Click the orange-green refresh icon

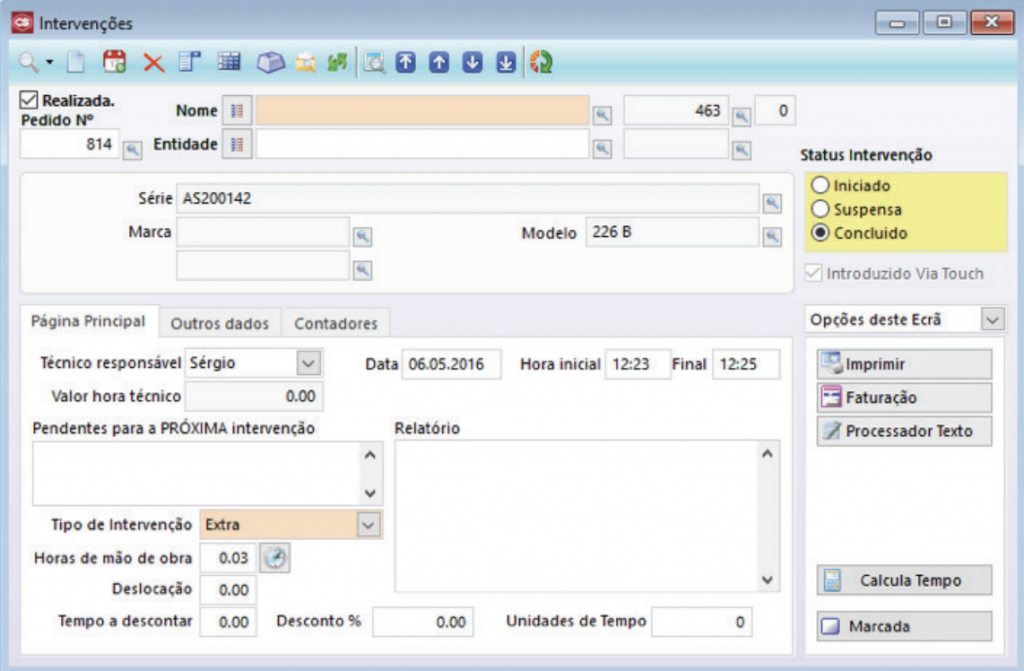[541, 62]
